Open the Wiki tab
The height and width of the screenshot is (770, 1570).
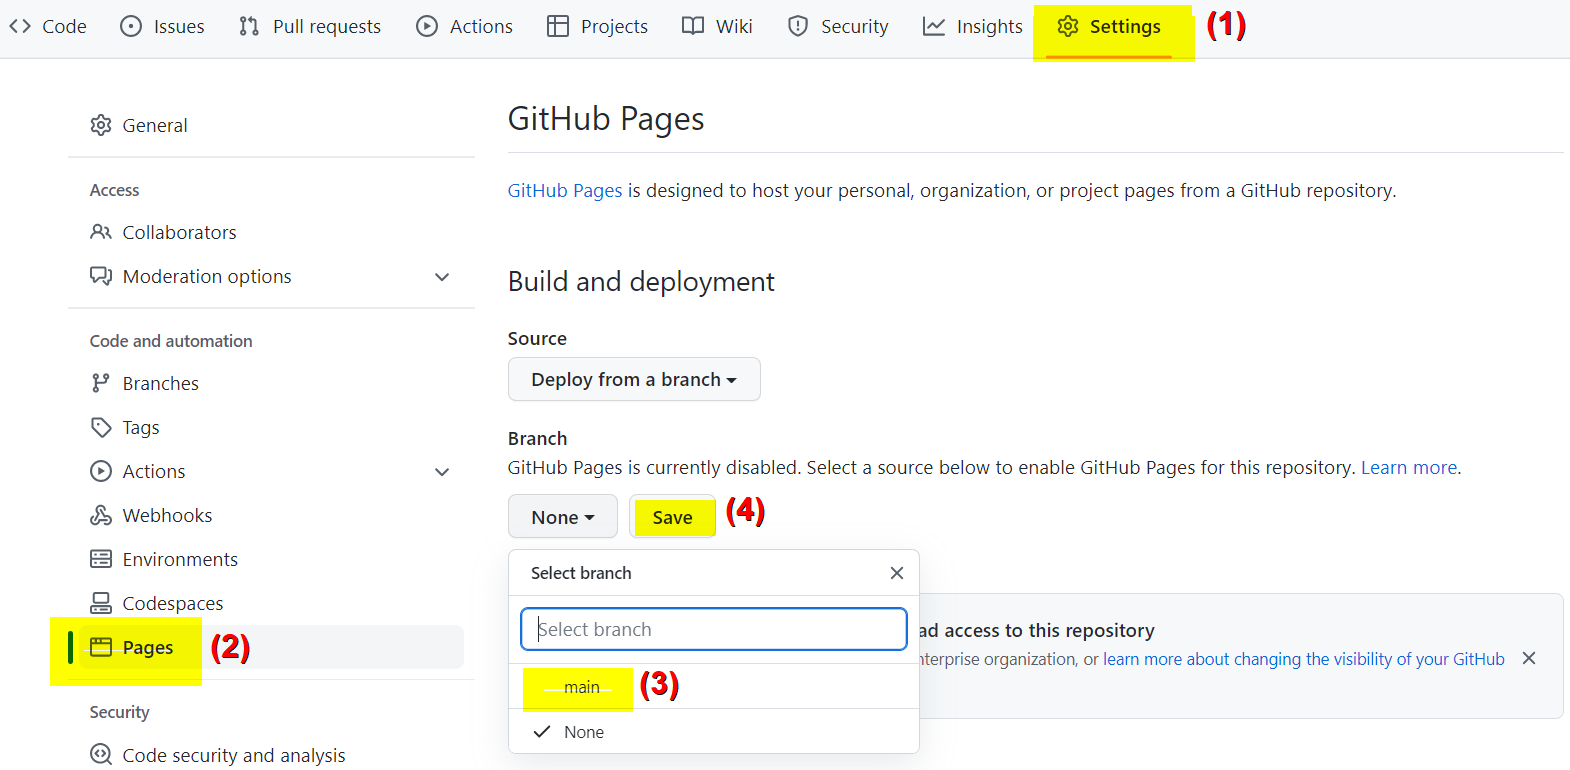(717, 27)
